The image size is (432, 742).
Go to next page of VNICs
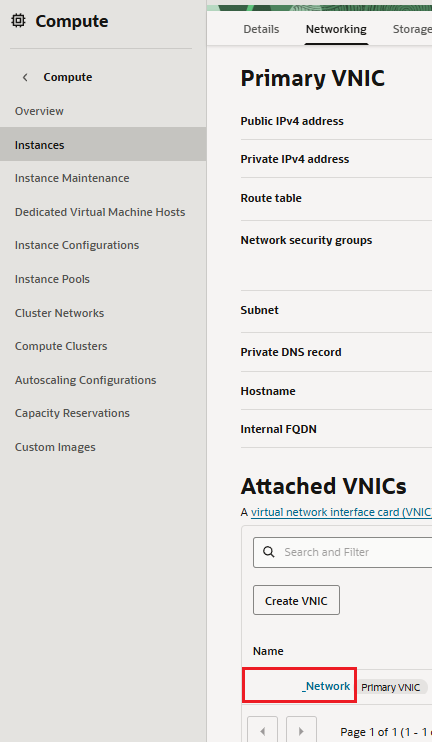coord(301,731)
